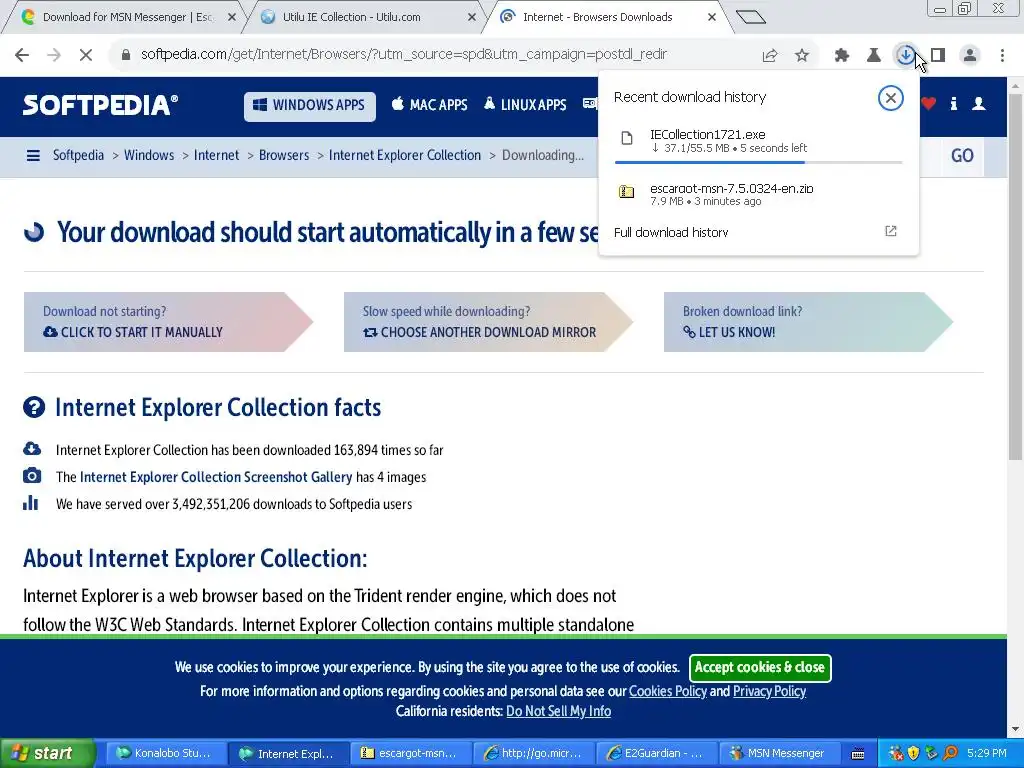Click the GO search button

[962, 156]
